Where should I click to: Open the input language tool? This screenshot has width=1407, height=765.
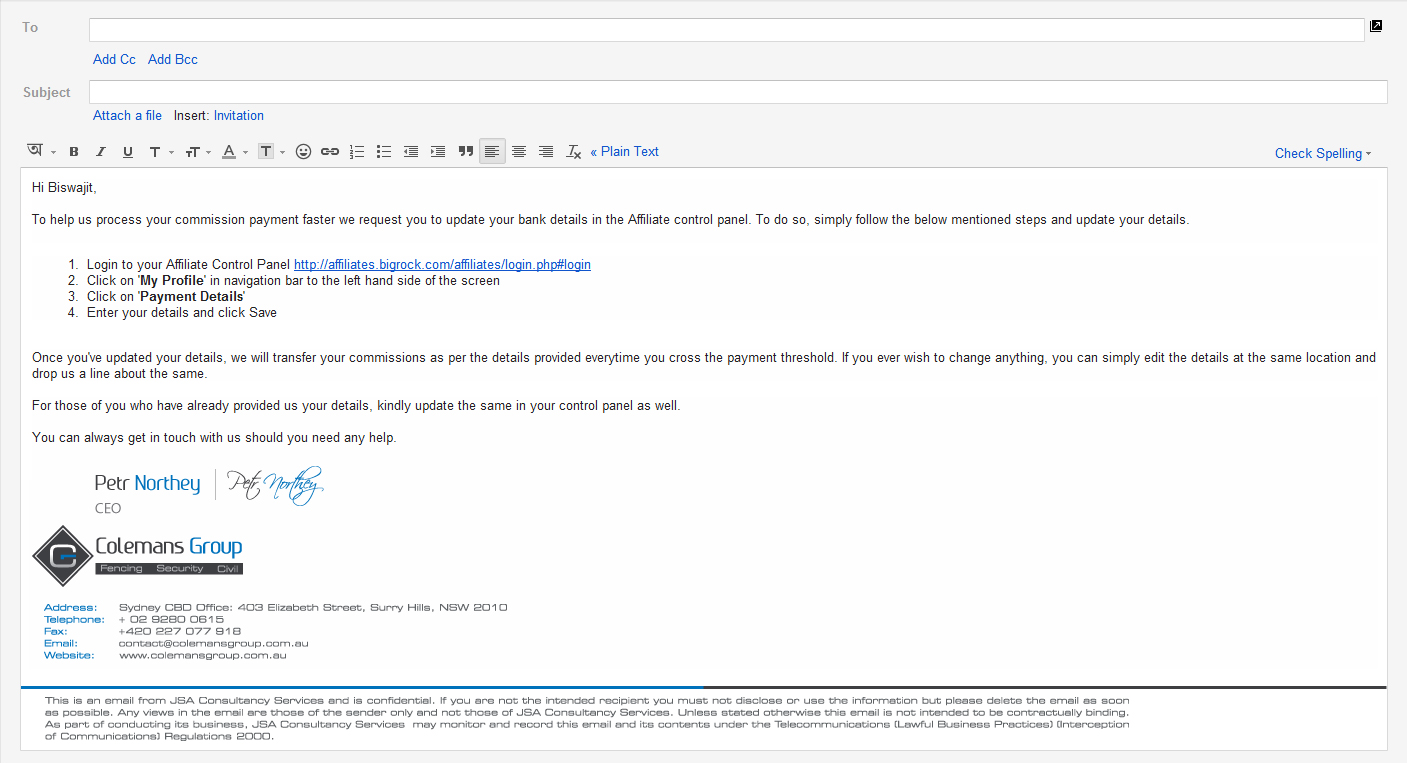coord(35,151)
